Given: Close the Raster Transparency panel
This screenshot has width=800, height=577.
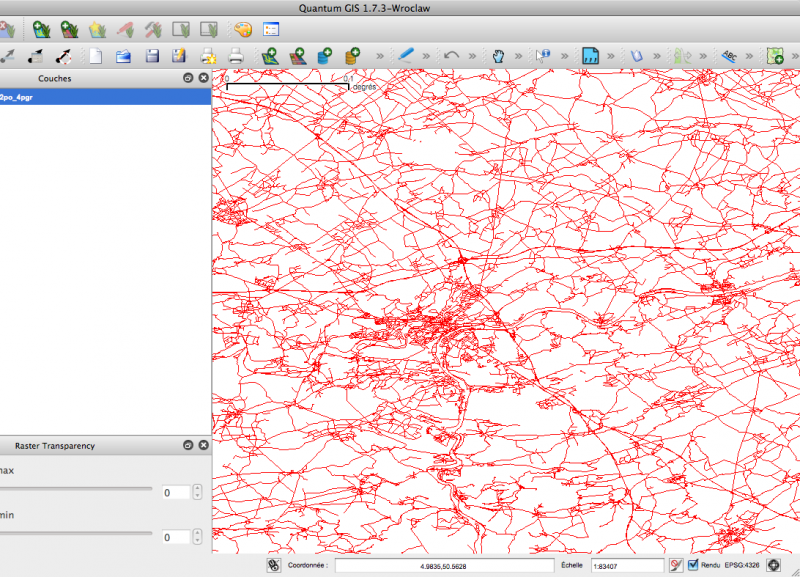Looking at the screenshot, I should coord(203,445).
